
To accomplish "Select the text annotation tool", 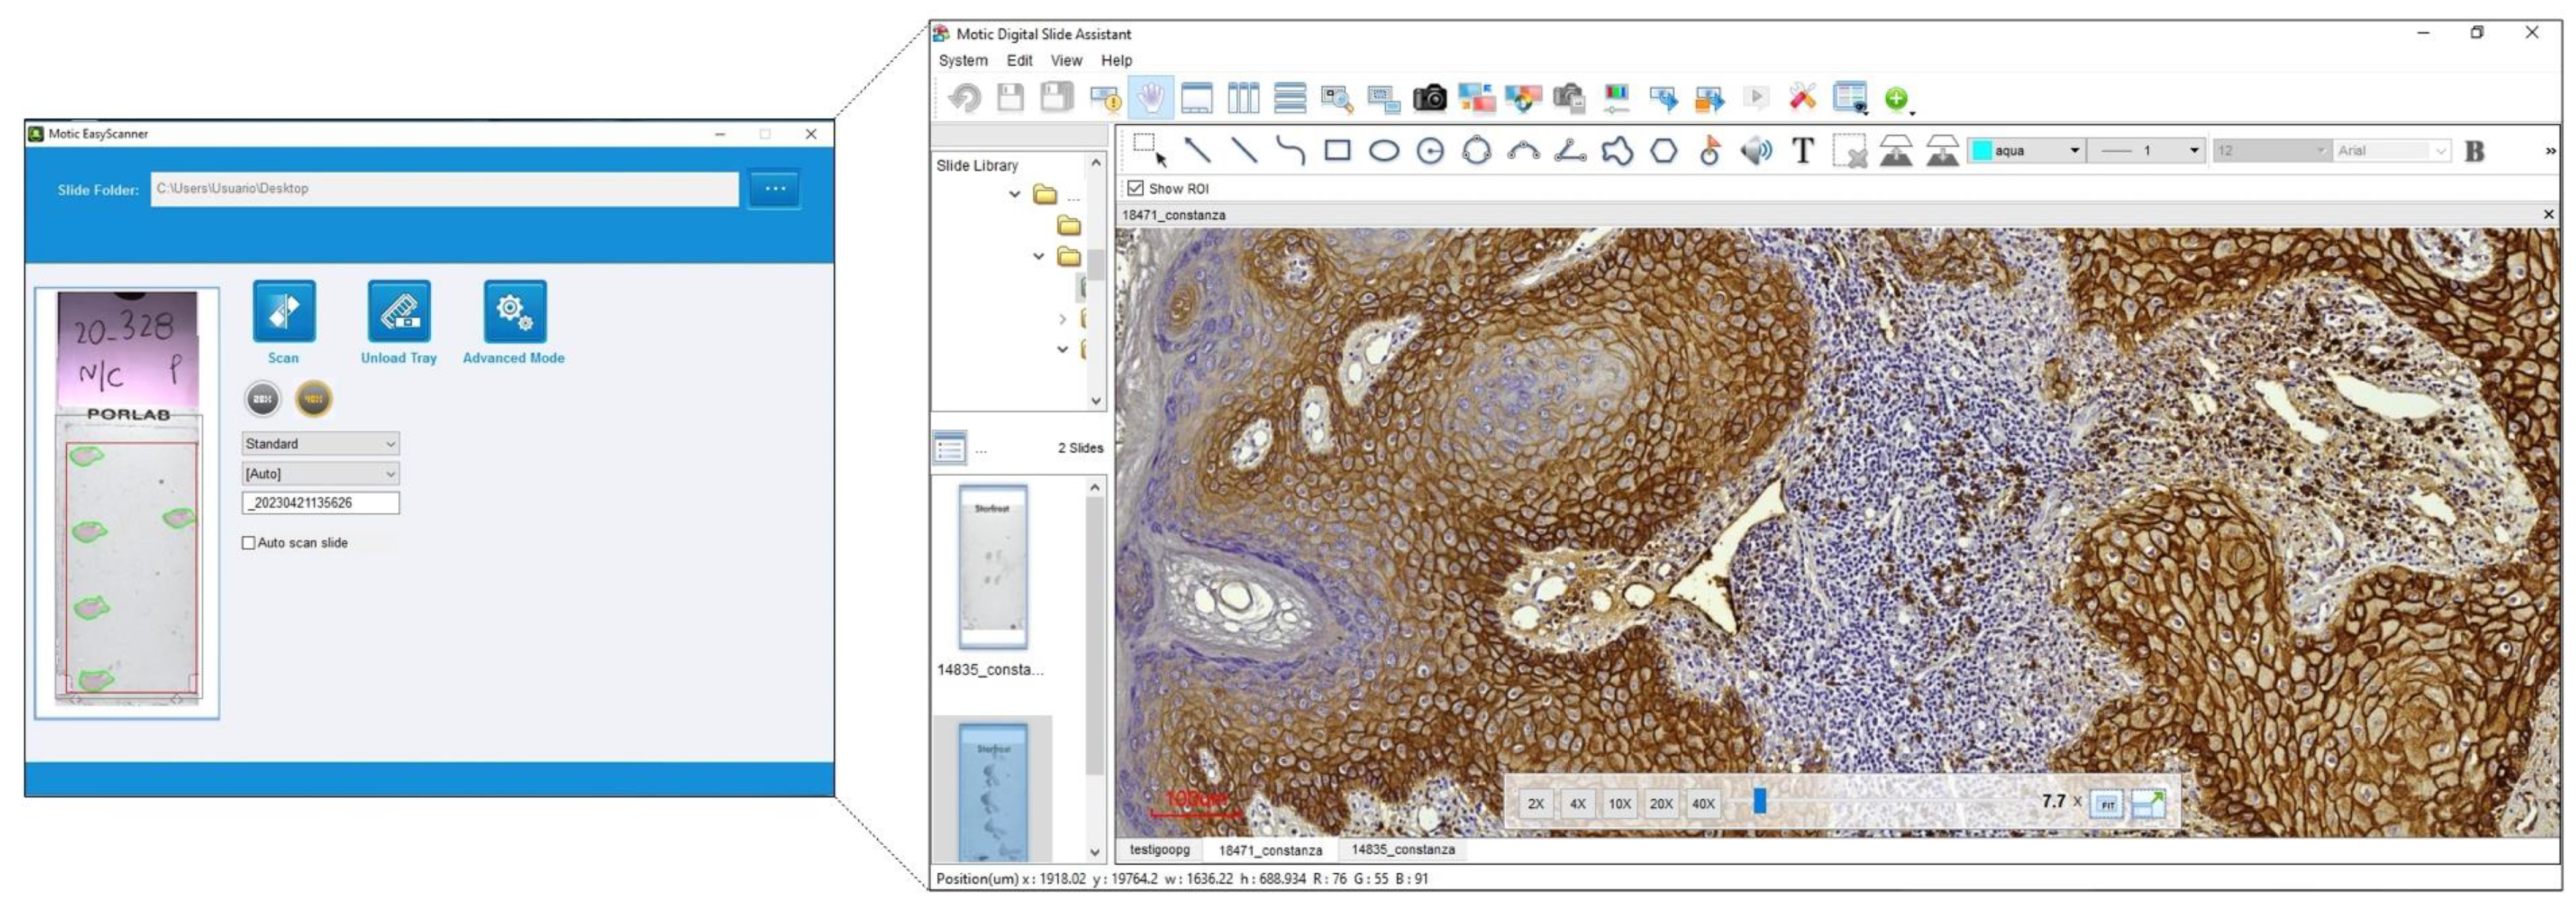I will 1802,151.
